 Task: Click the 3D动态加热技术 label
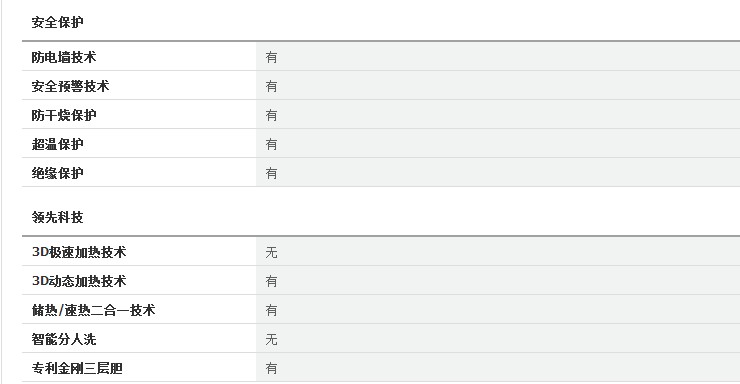[79, 281]
